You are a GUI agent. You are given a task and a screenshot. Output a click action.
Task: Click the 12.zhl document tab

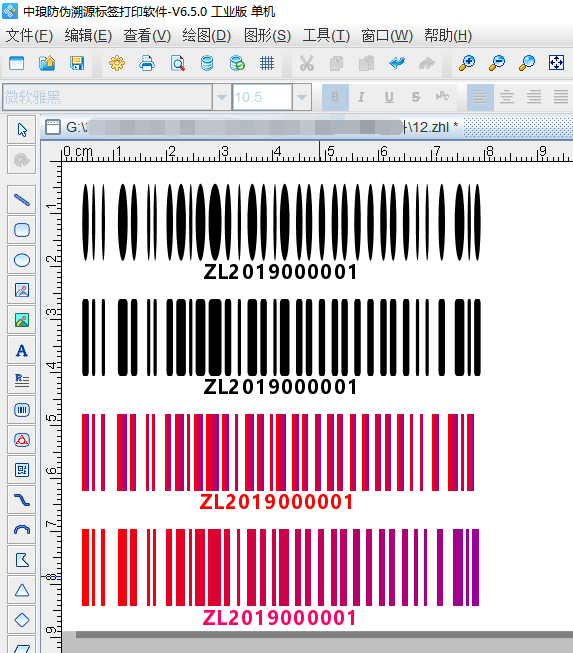[x=252, y=127]
